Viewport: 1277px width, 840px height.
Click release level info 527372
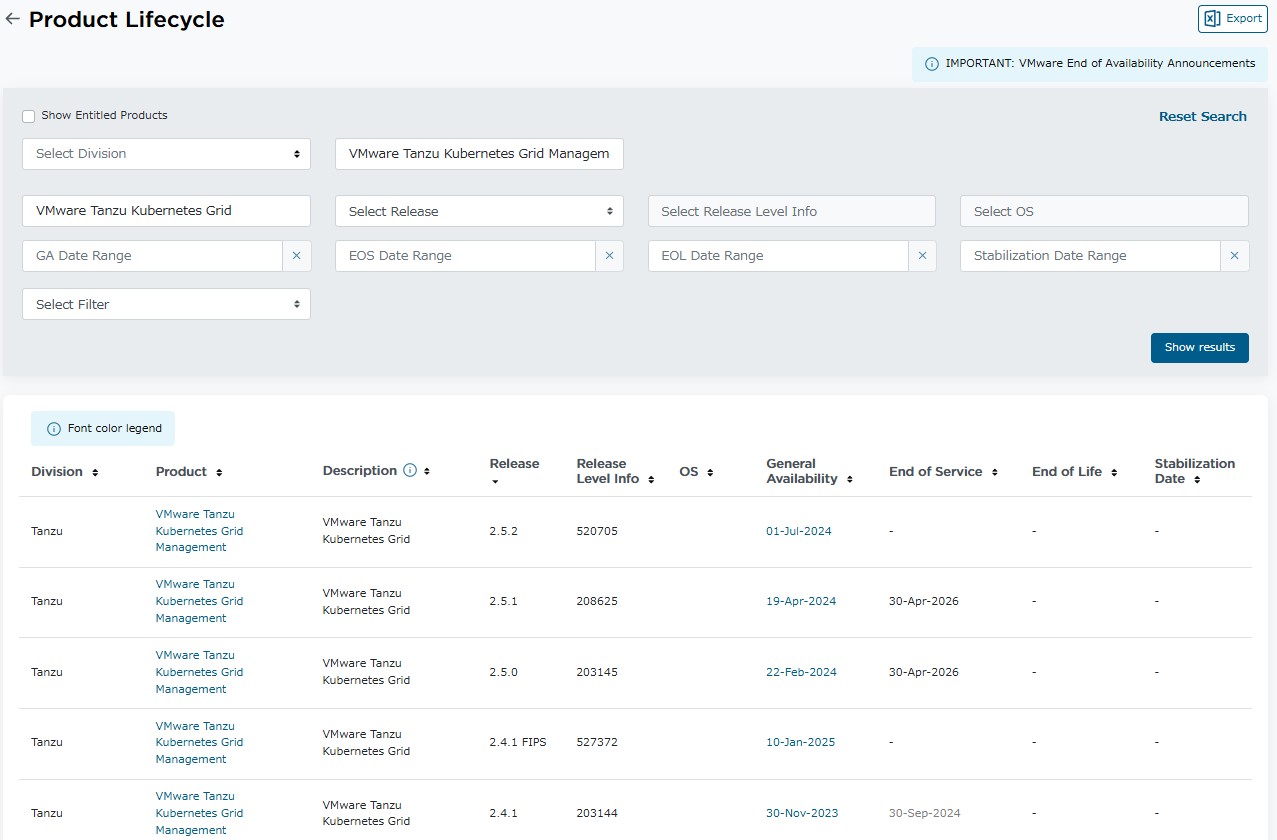tap(597, 742)
